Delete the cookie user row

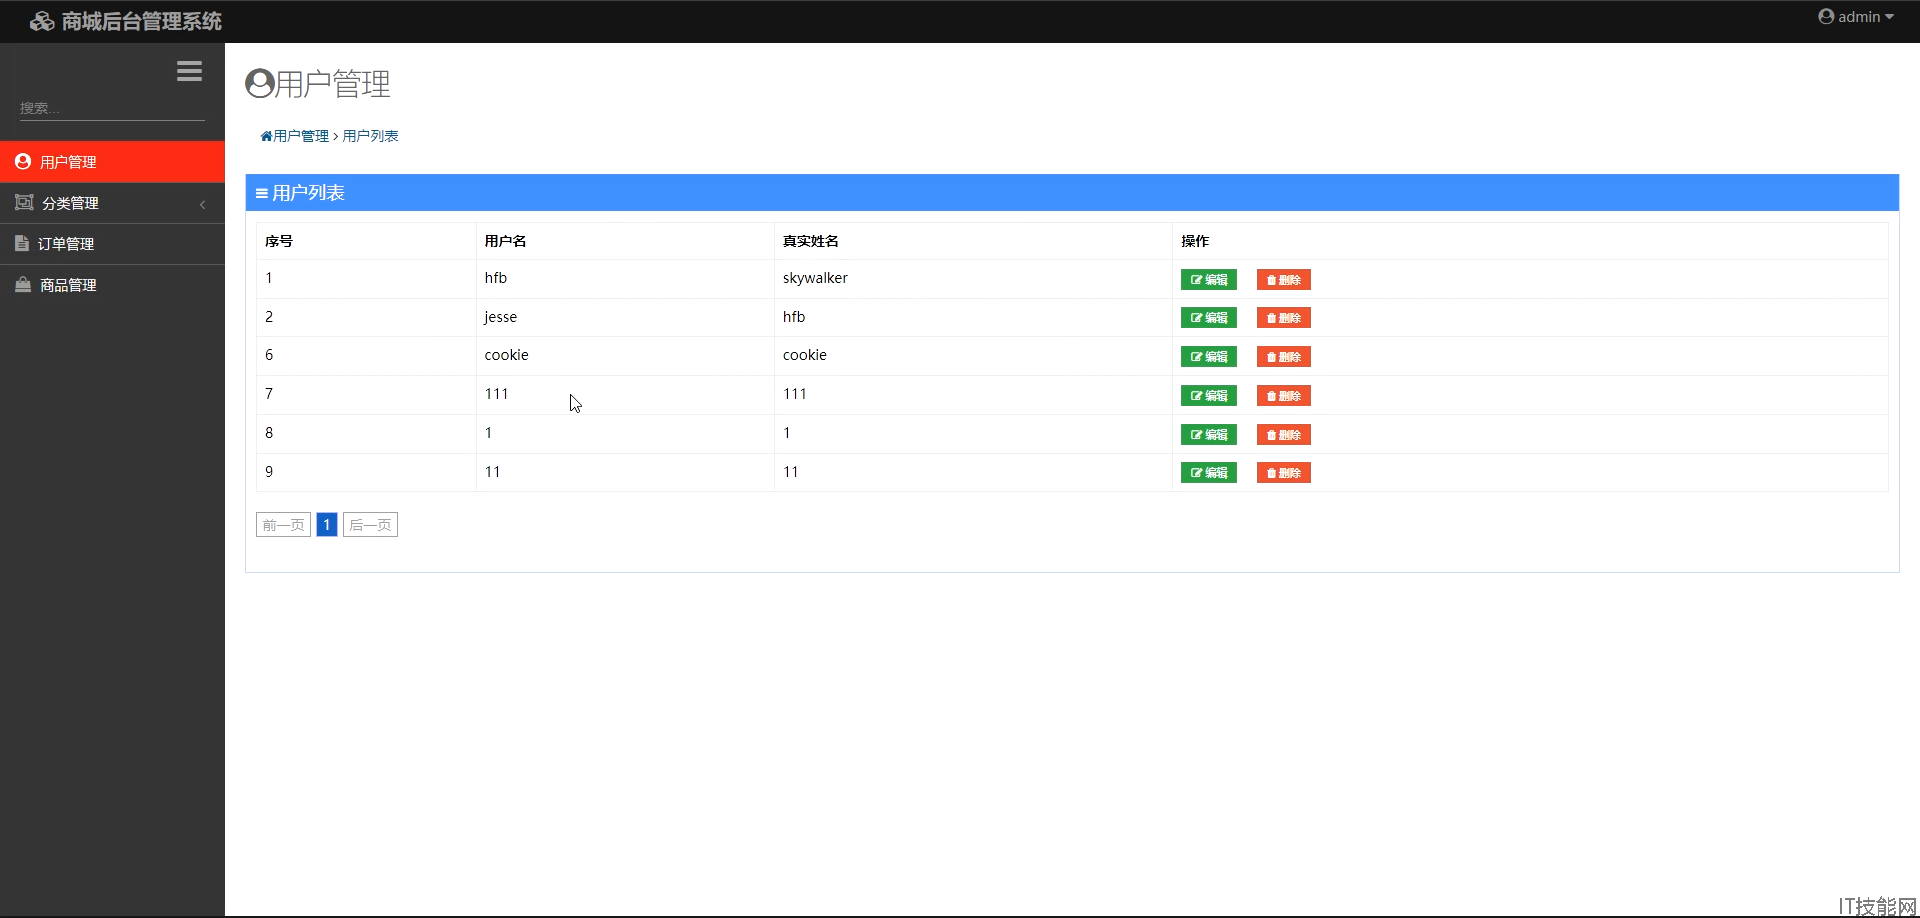(x=1283, y=357)
